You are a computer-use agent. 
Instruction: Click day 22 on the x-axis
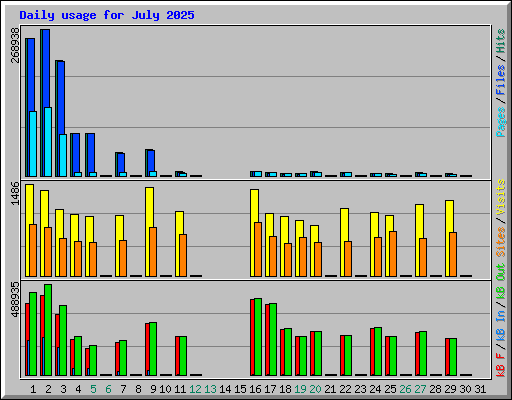[x=345, y=389]
